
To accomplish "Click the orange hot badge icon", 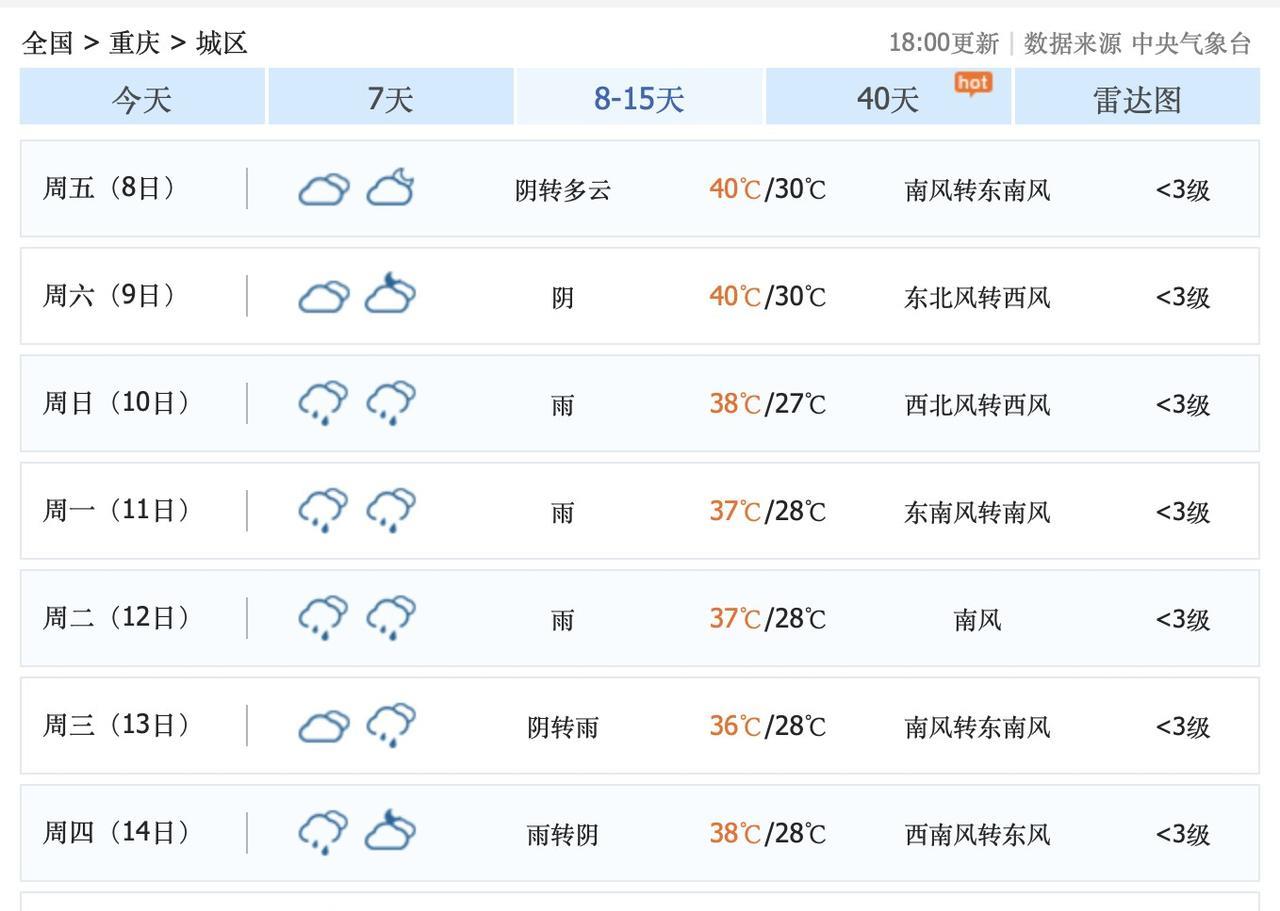I will [973, 84].
